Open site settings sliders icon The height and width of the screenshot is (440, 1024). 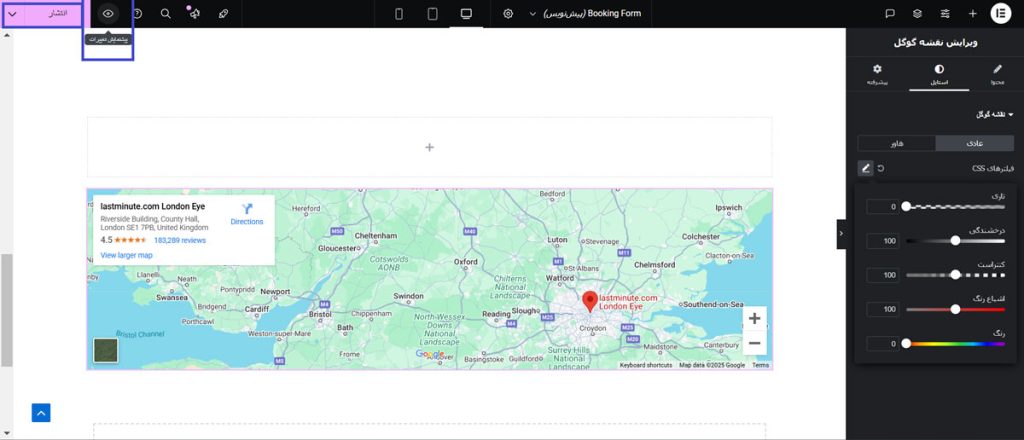pos(945,14)
